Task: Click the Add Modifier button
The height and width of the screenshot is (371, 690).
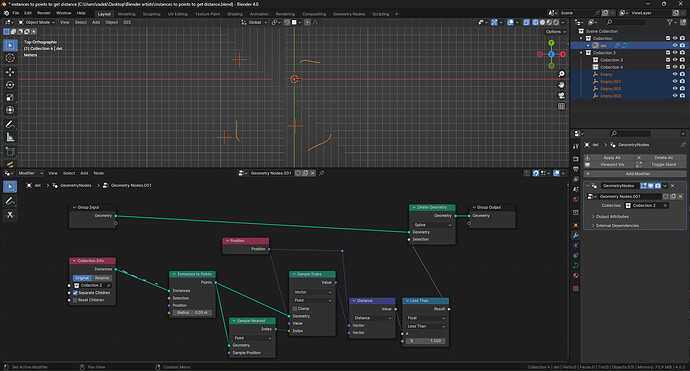Action: [x=635, y=174]
